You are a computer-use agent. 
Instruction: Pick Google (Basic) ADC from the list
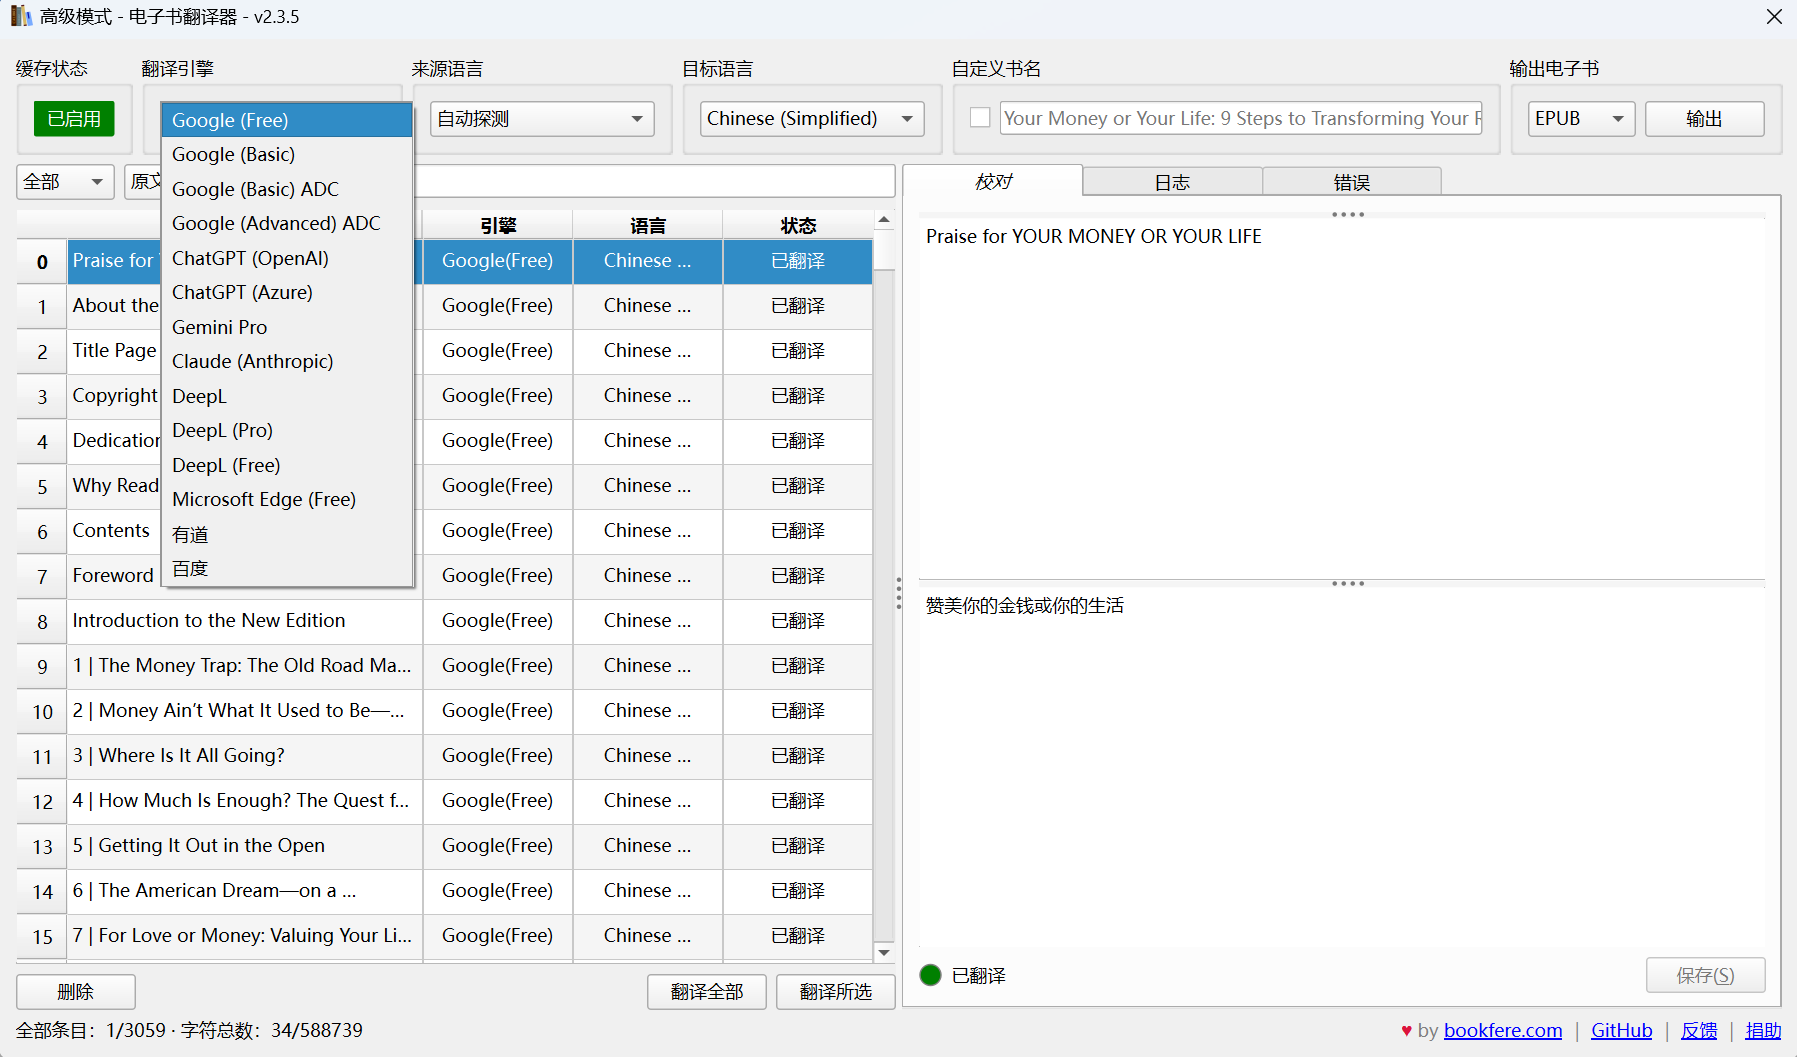(x=287, y=189)
